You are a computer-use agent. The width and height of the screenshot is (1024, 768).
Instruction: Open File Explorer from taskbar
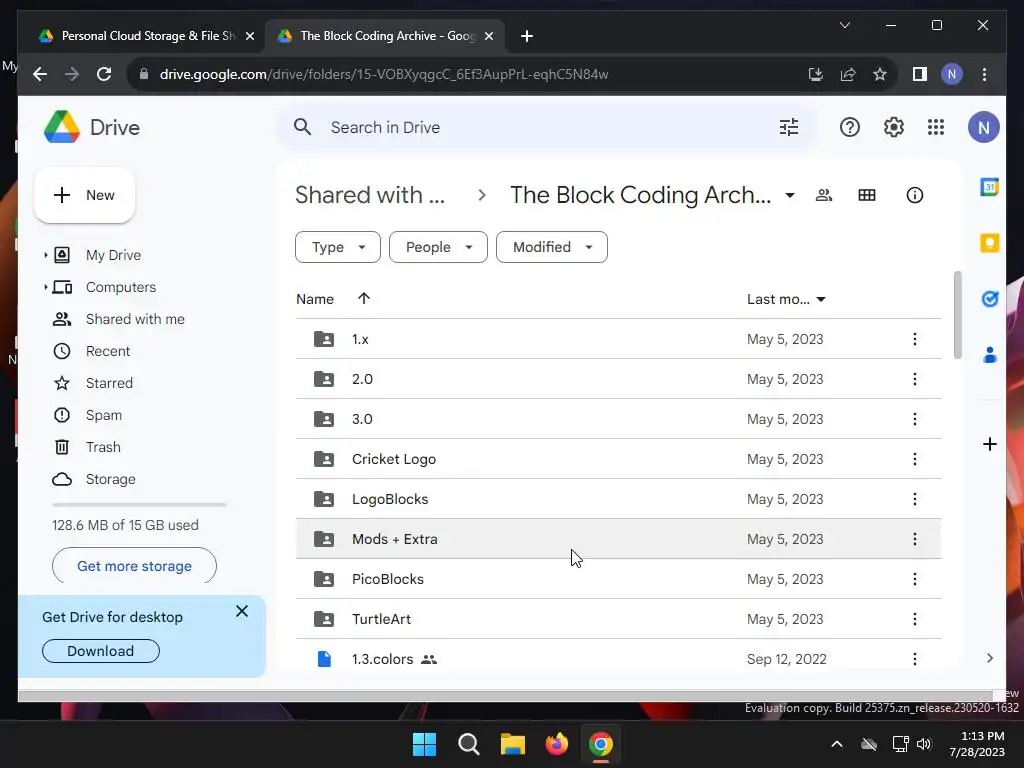click(x=513, y=744)
